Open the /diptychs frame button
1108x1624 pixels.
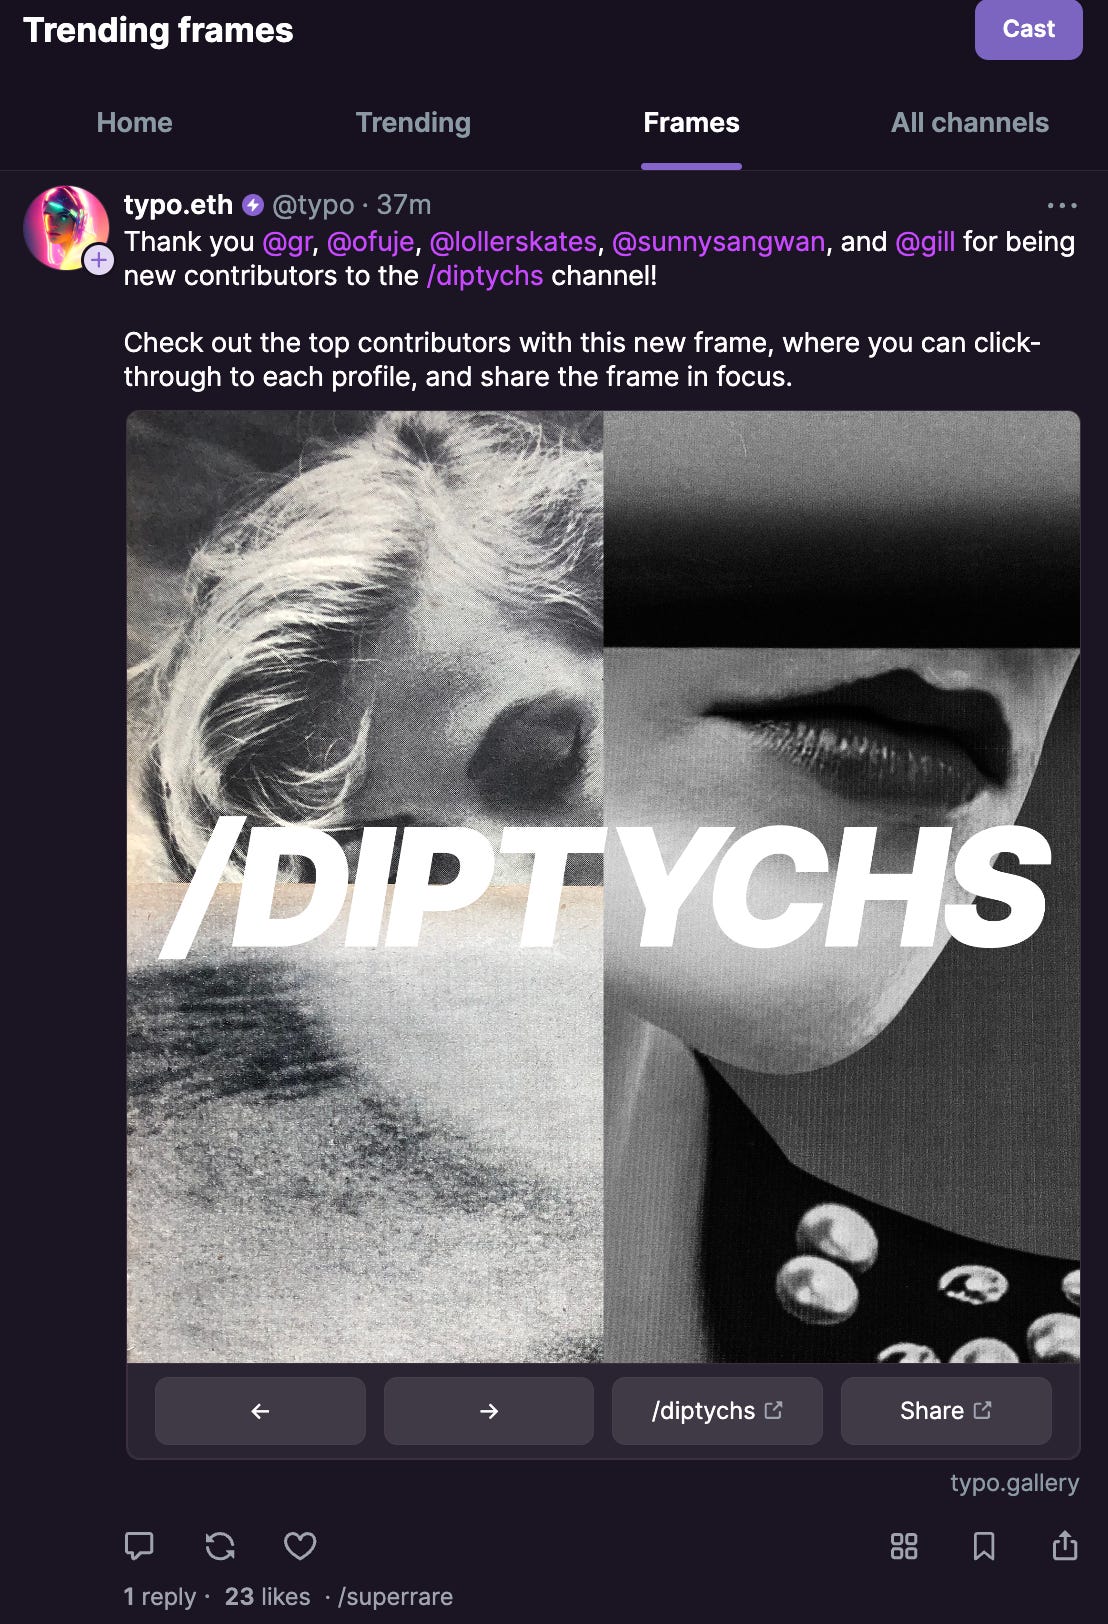[x=717, y=1411]
